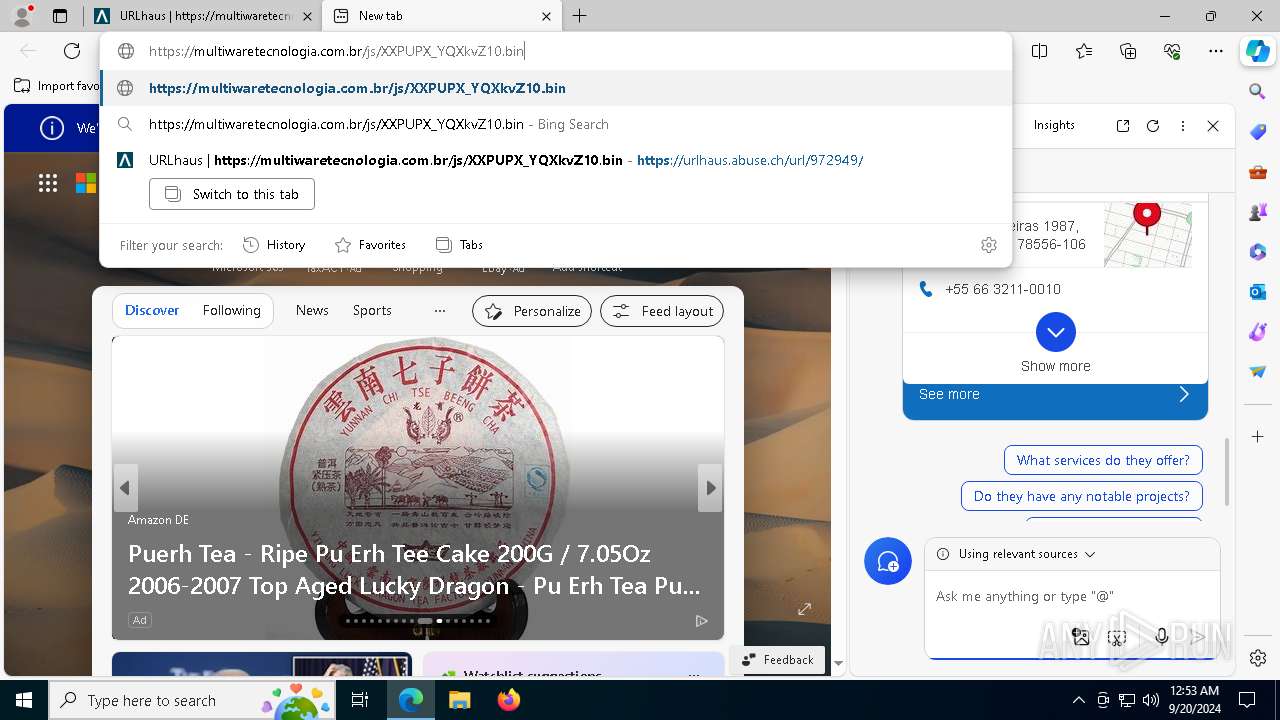
Task: Select 'What services do they offer?' suggestion
Action: [1103, 460]
